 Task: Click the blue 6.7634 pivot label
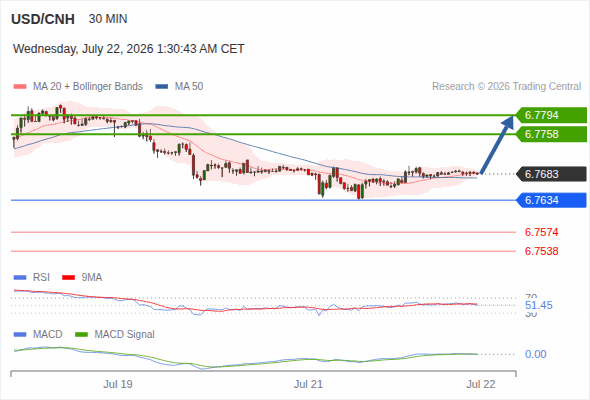coord(550,200)
